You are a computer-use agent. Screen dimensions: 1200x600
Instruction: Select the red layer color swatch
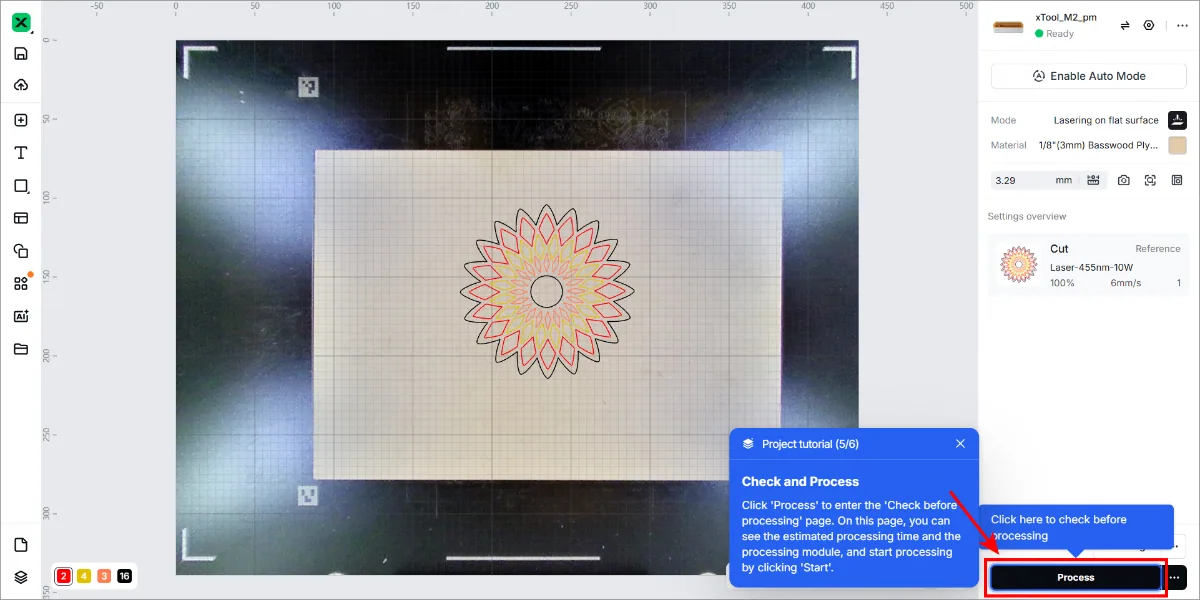coord(63,576)
